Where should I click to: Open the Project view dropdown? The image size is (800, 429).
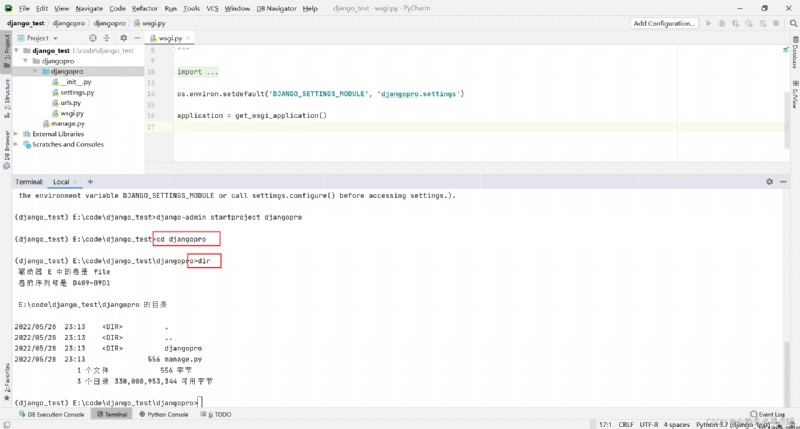tap(39, 38)
